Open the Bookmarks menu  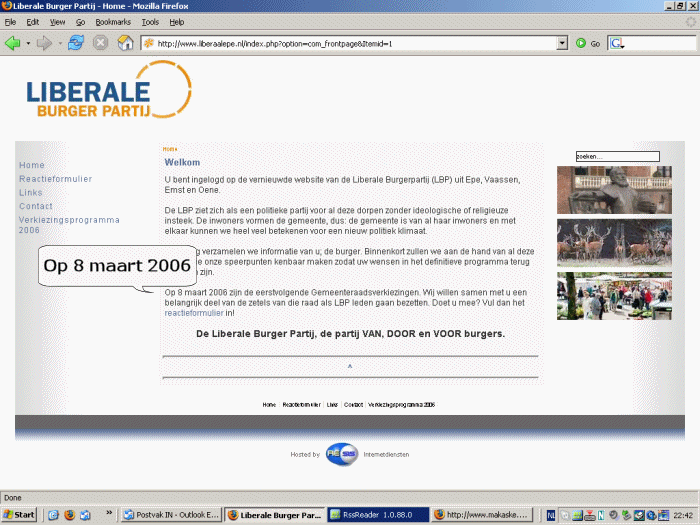coord(112,21)
